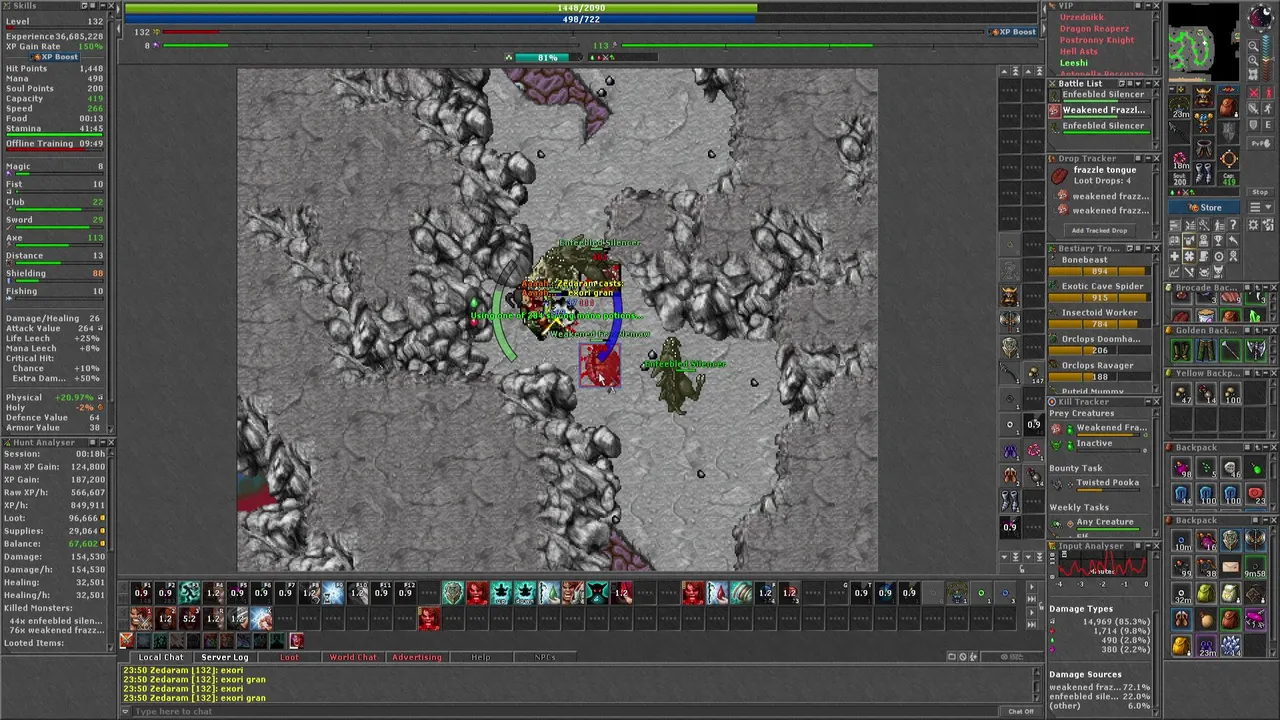Image resolution: width=1280 pixels, height=720 pixels.
Task: Open the question mark help icon
Action: point(1232,224)
